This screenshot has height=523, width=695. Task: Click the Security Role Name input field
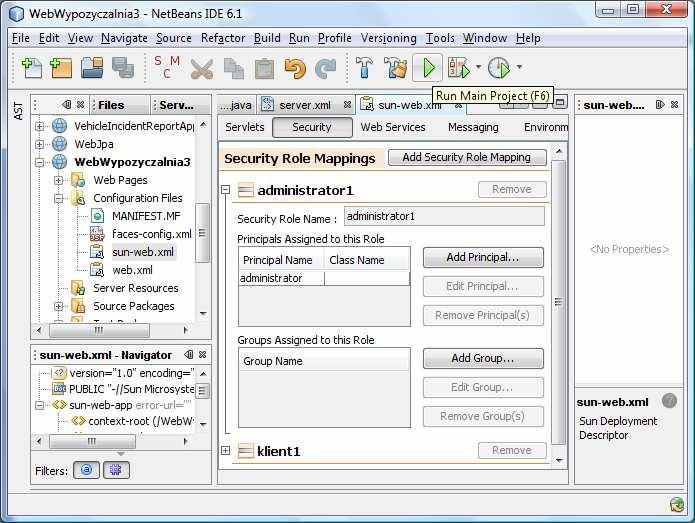click(x=445, y=216)
